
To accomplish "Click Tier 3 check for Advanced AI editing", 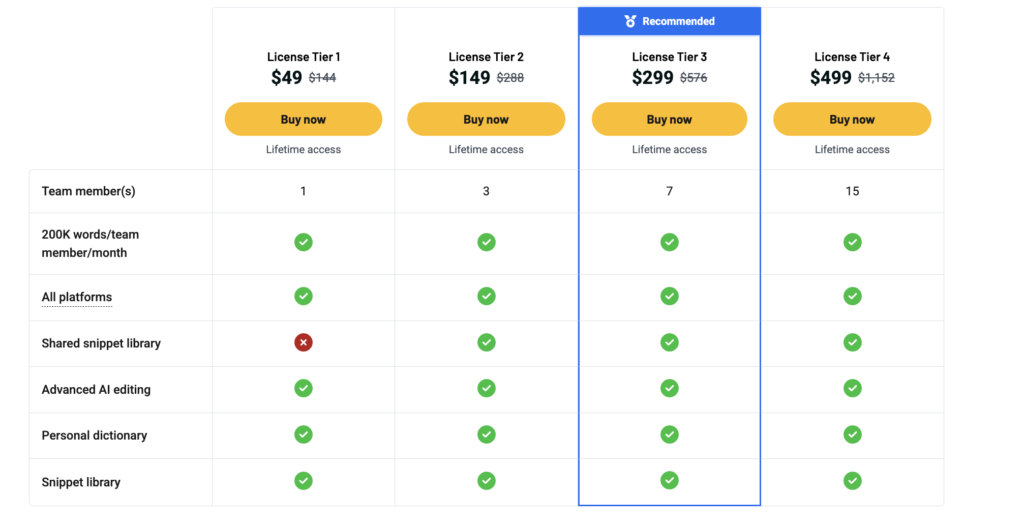I will 669,389.
